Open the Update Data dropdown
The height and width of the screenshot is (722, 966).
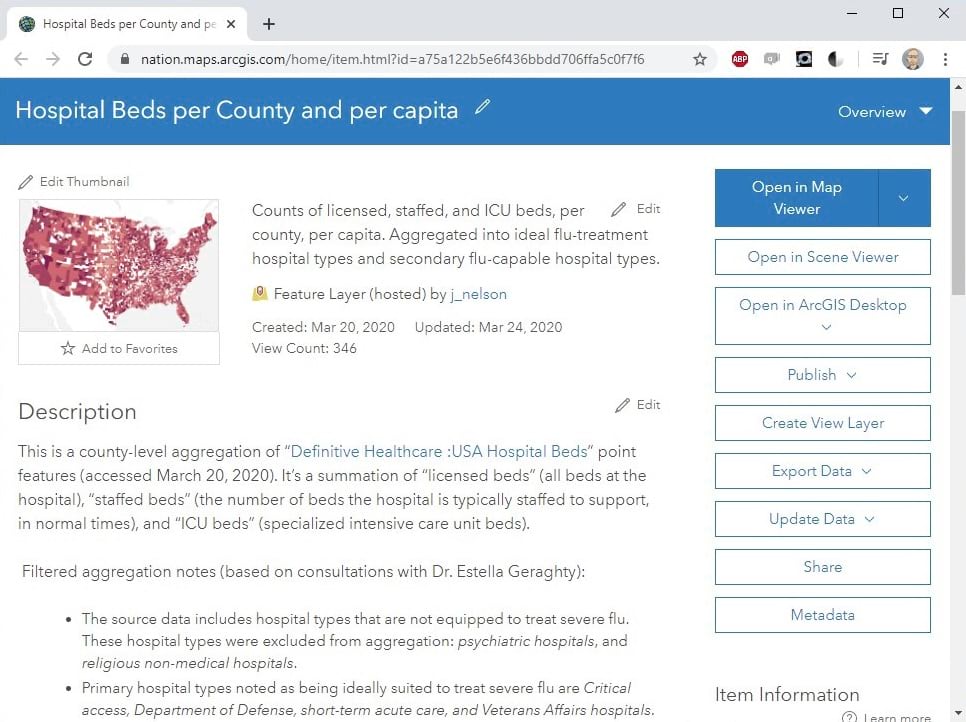[x=822, y=519]
